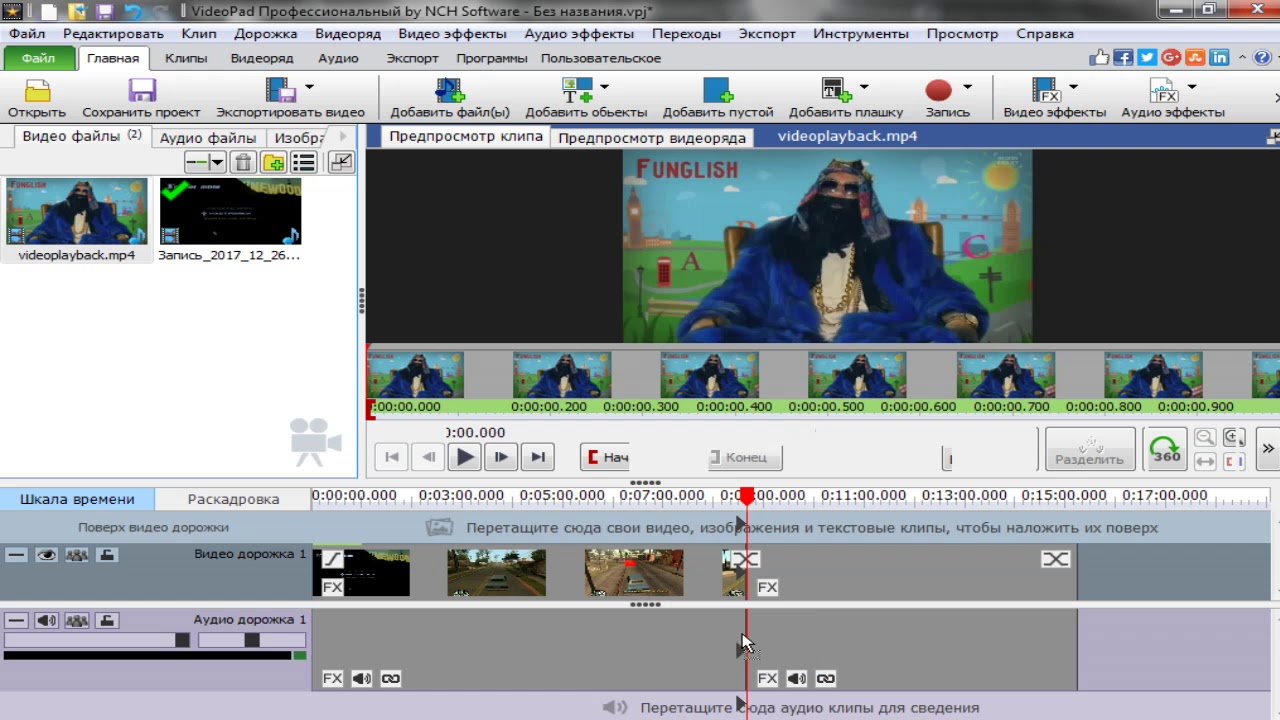Click the Добавить файл(ы) icon
This screenshot has height=720, width=1280.
point(449,91)
